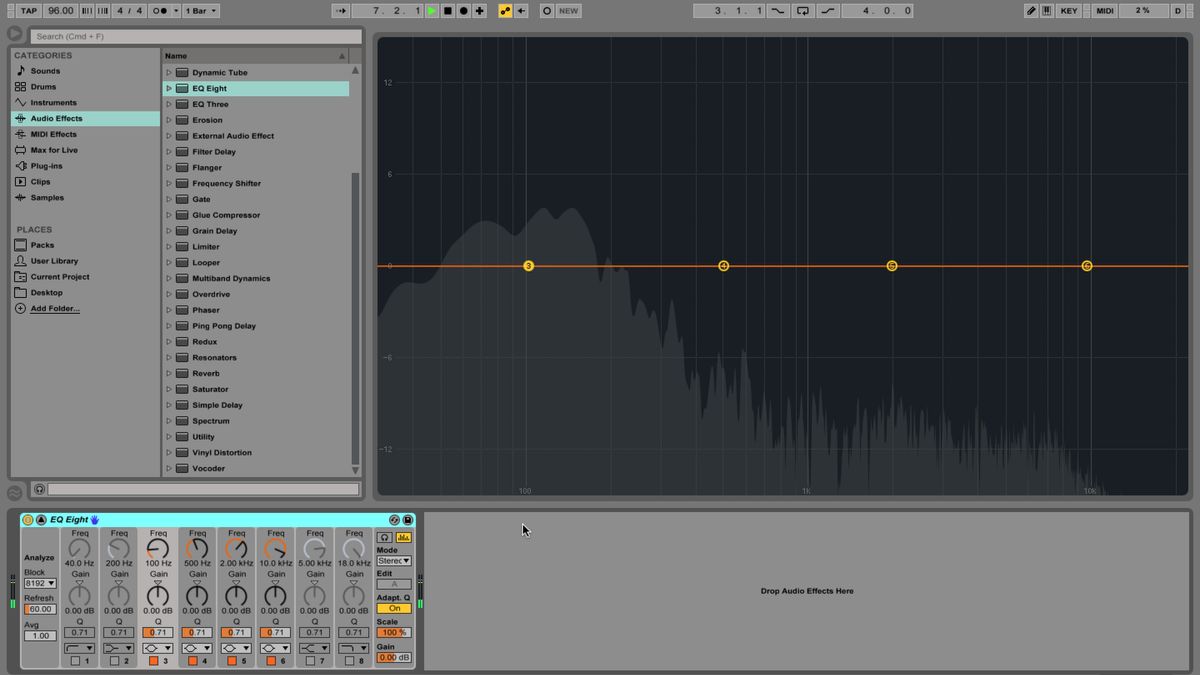The image size is (1200, 675).
Task: Start arrangement recording with the Record button
Action: point(464,11)
